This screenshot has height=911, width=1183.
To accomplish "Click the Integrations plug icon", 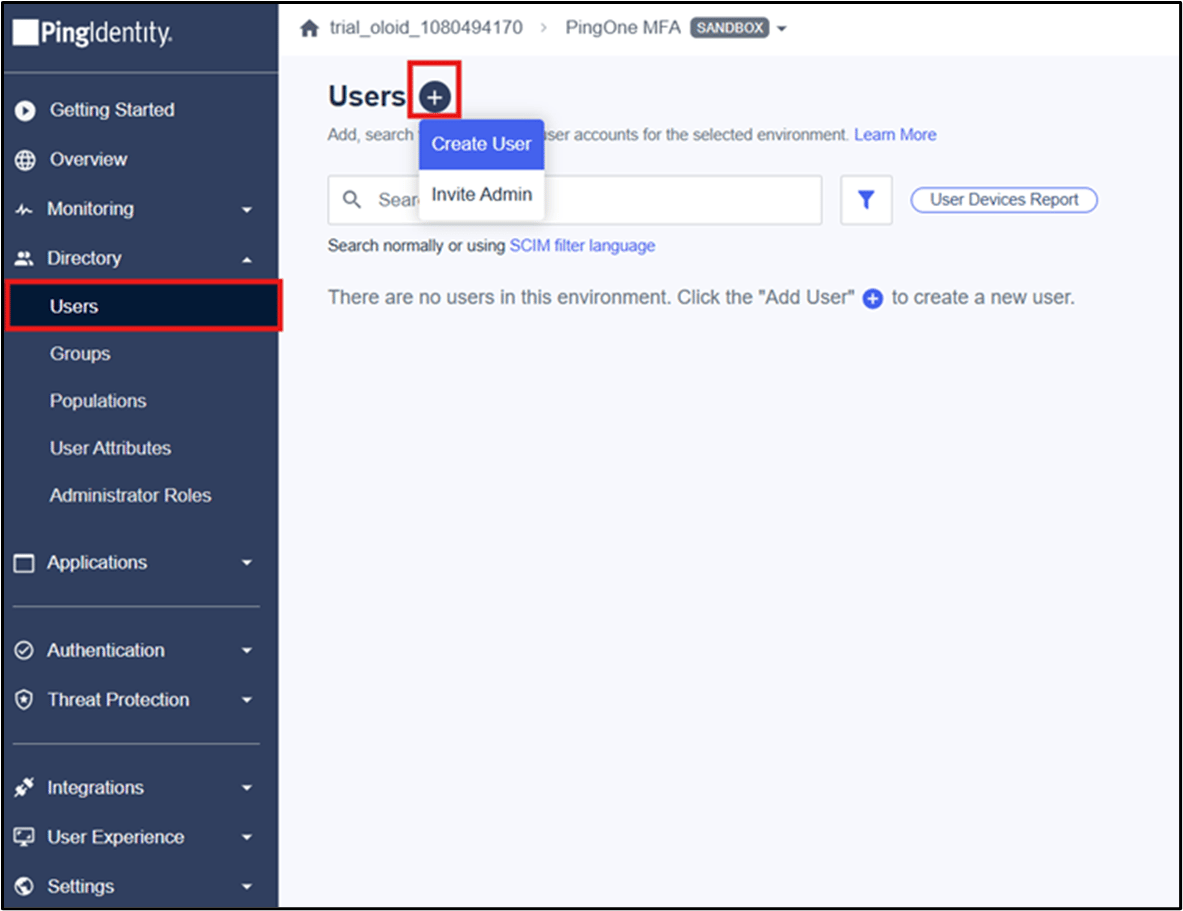I will 24,787.
